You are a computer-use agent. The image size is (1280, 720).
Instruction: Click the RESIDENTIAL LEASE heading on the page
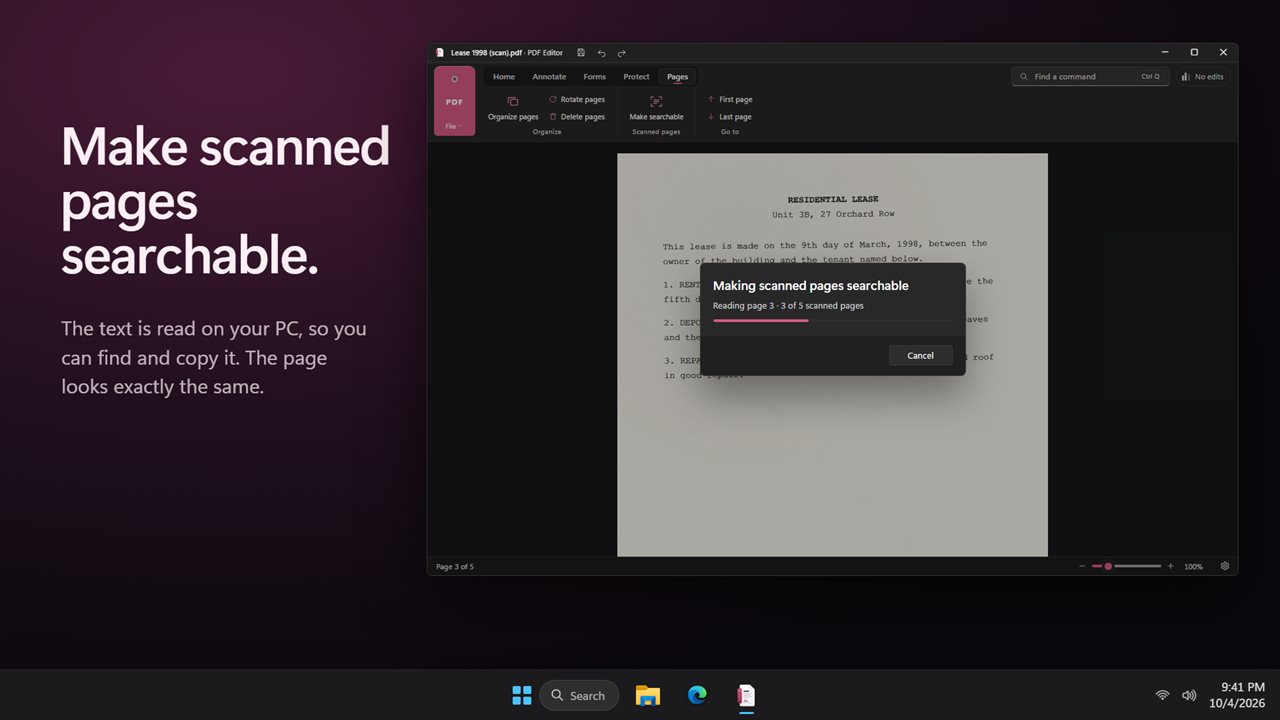[832, 199]
